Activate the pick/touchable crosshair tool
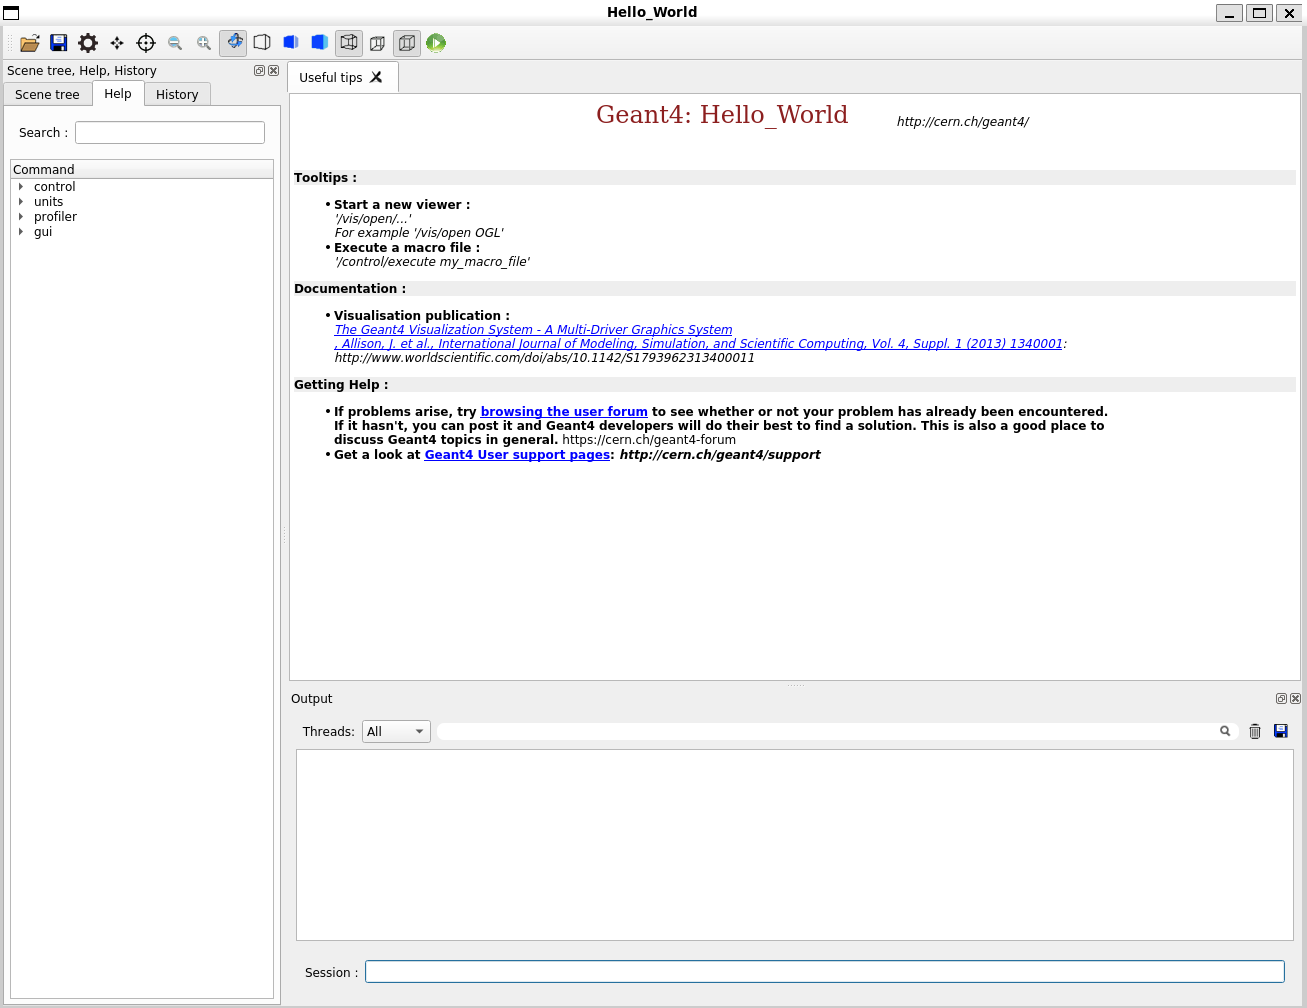1307x1008 pixels. pyautogui.click(x=145, y=42)
